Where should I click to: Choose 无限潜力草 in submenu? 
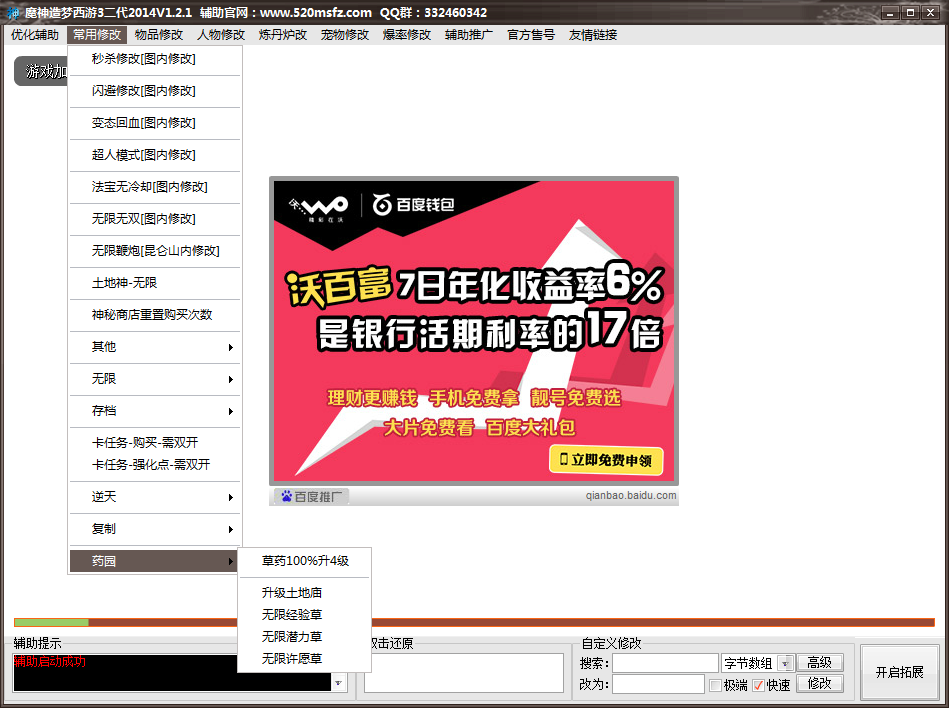(x=304, y=637)
